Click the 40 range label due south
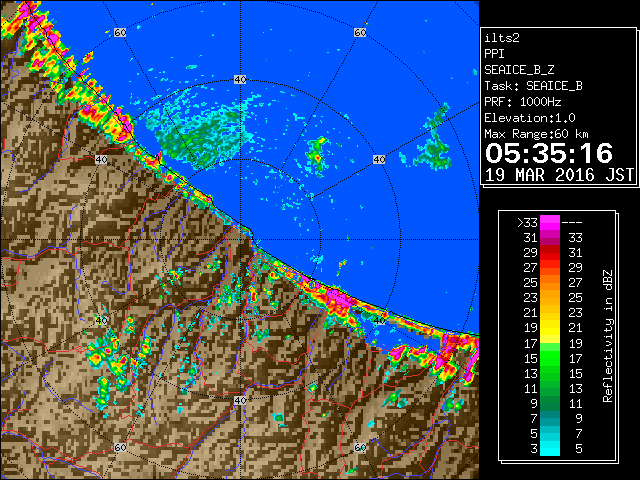Image resolution: width=640 pixels, height=480 pixels. coord(240,400)
